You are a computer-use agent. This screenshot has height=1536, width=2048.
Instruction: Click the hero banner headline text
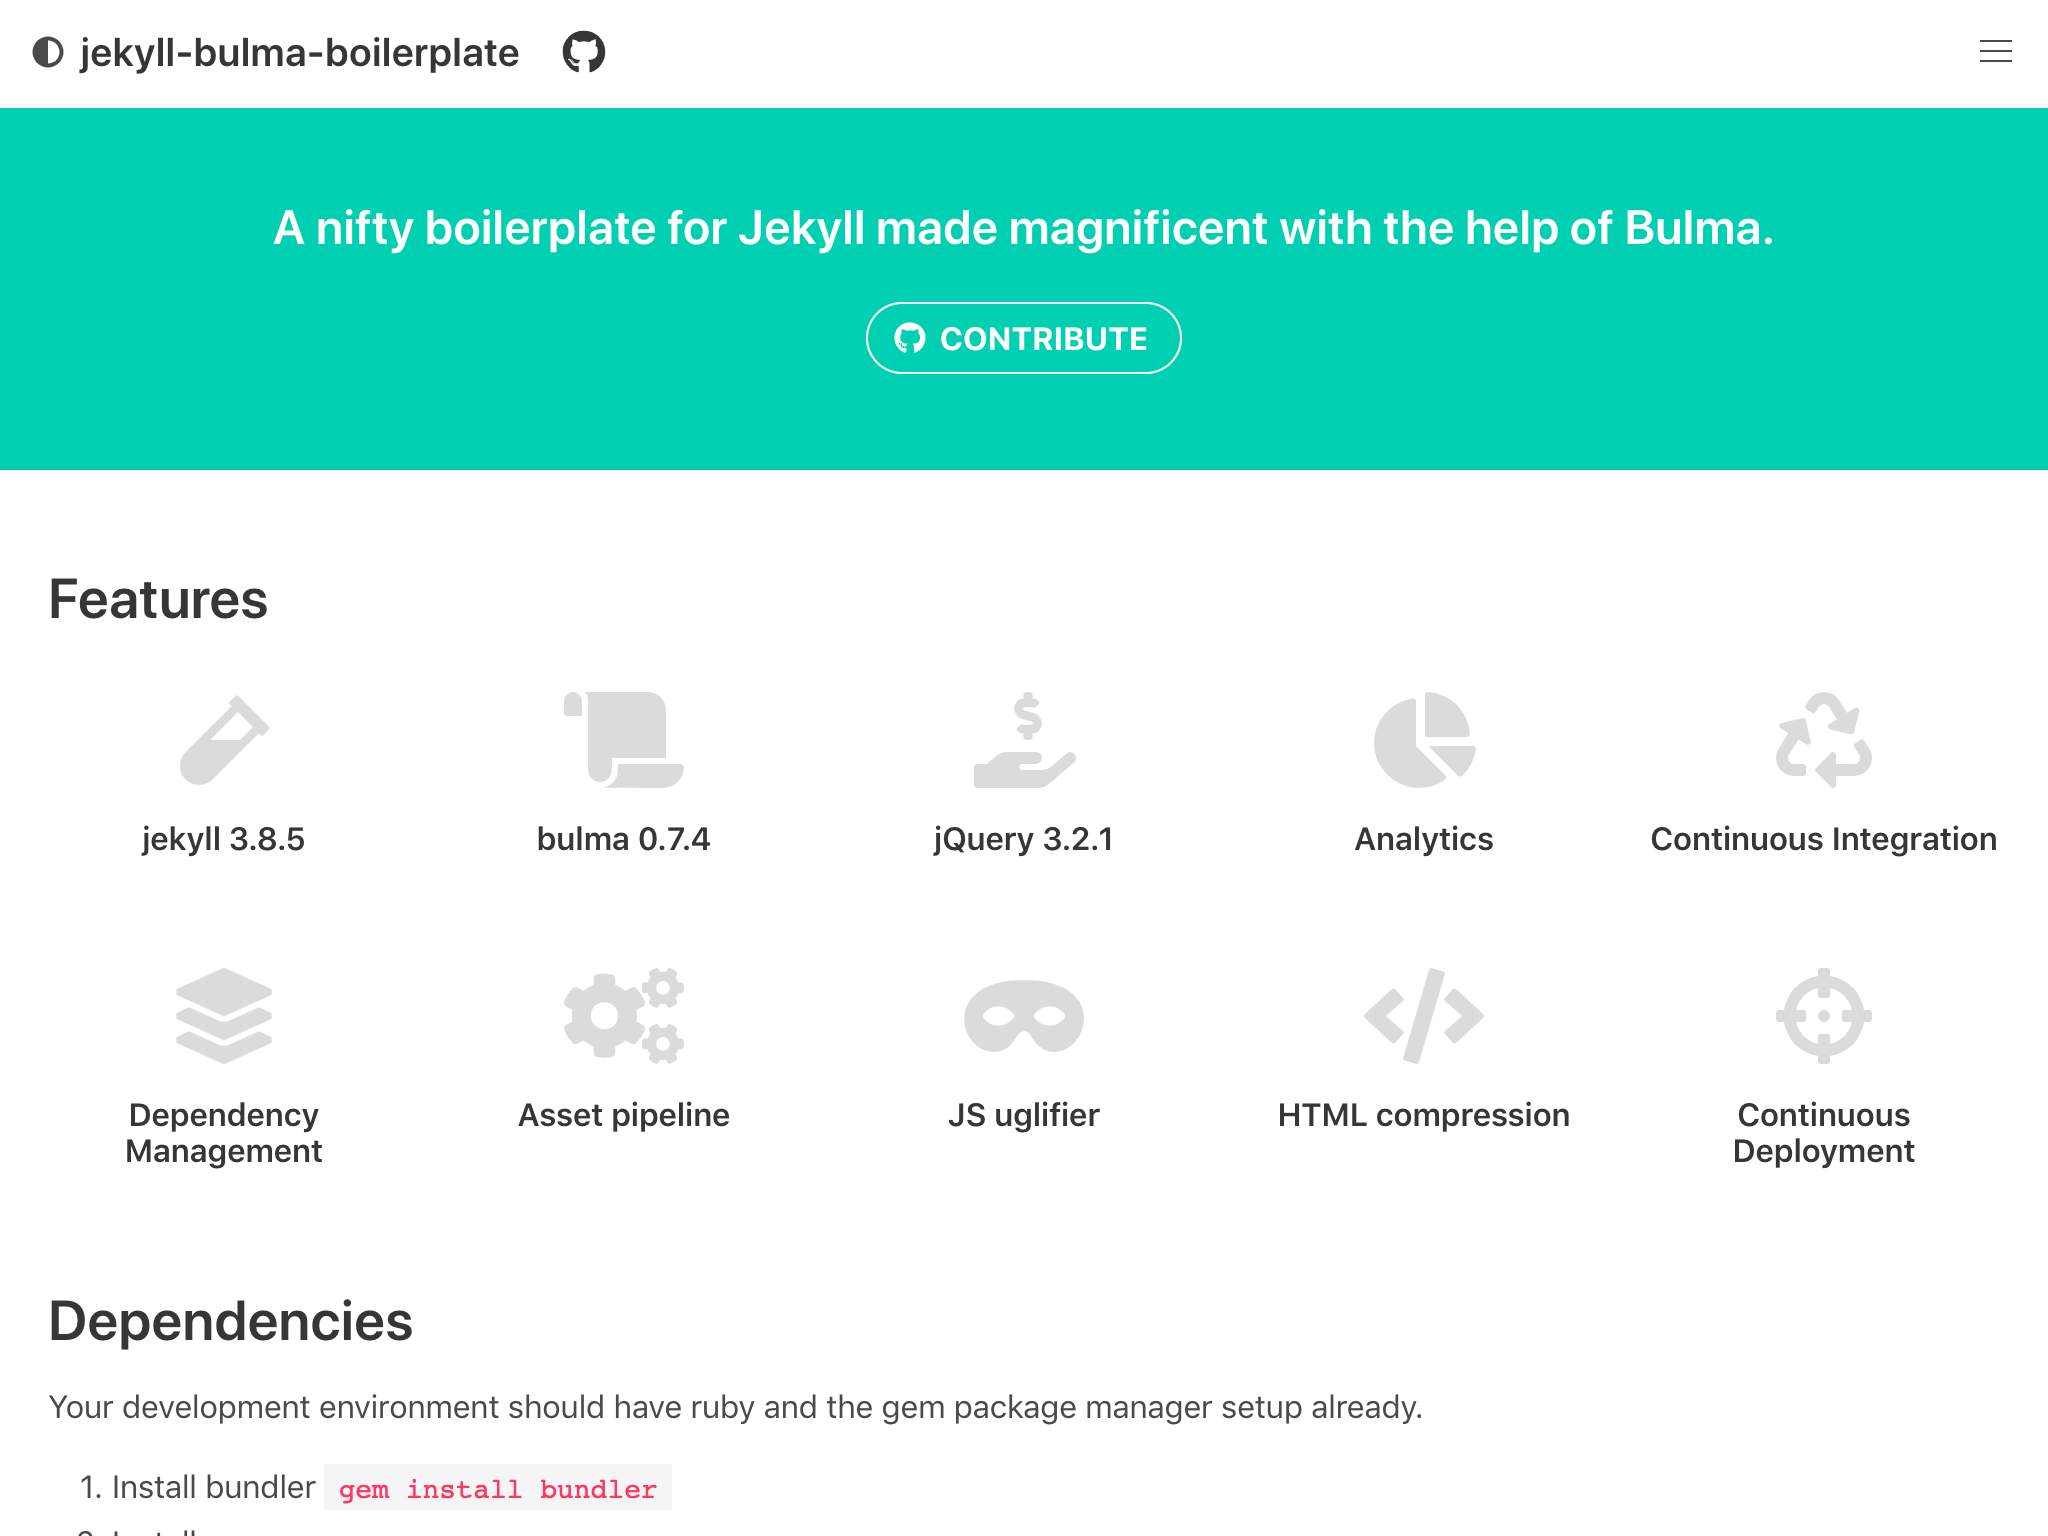[1023, 228]
